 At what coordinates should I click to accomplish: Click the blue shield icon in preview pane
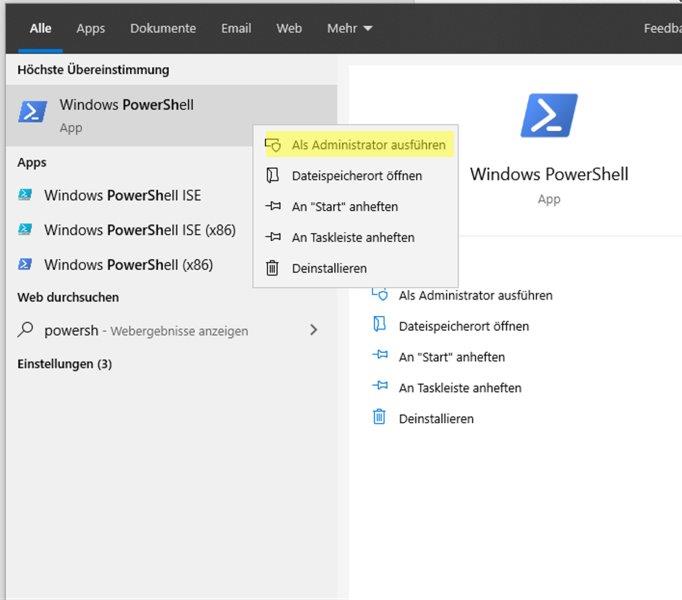point(380,295)
